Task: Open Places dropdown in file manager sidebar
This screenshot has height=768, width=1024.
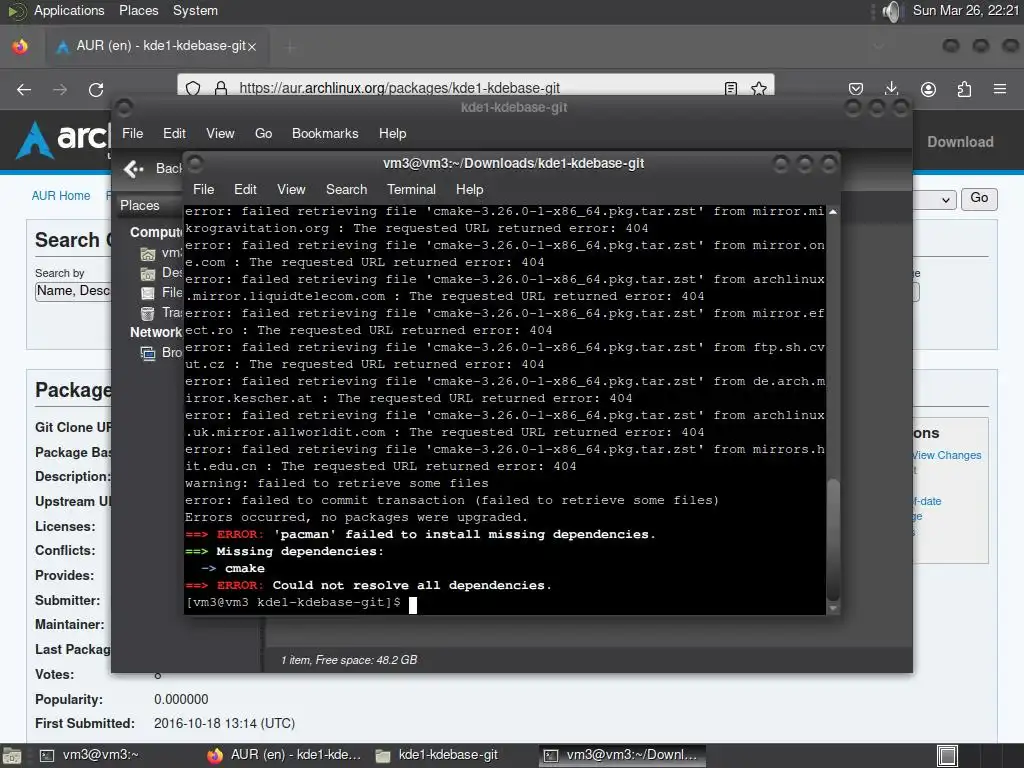Action: point(150,206)
